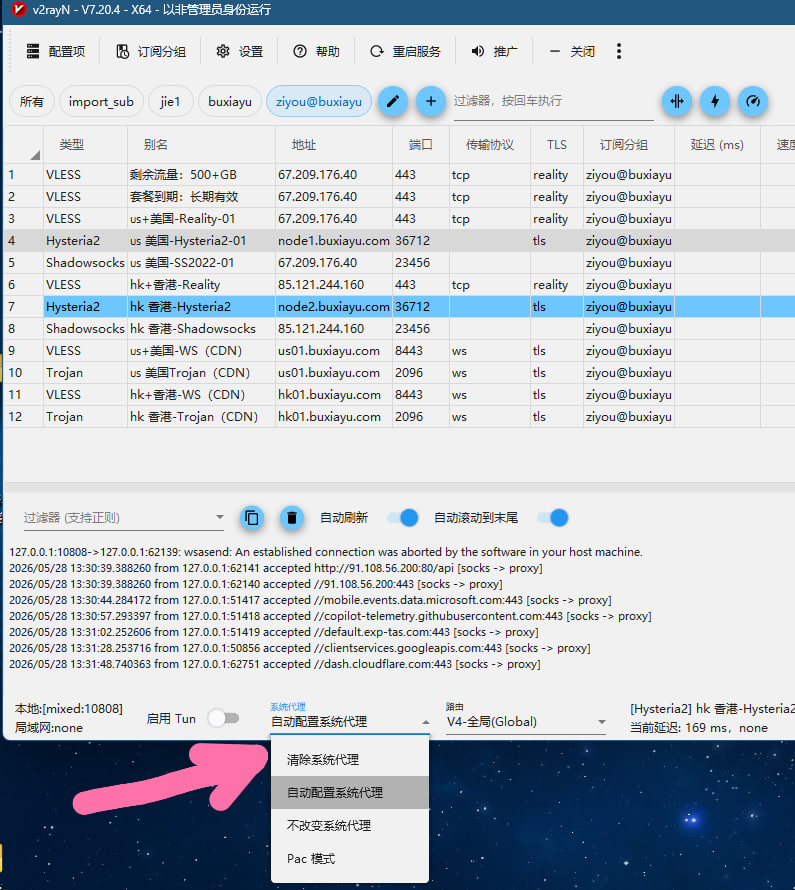This screenshot has height=890, width=795.
Task: Select server us+美国-Reality-01
Action: click(399, 219)
